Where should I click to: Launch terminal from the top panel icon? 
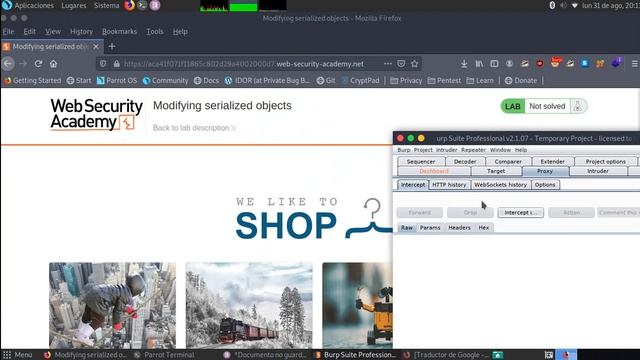click(142, 5)
